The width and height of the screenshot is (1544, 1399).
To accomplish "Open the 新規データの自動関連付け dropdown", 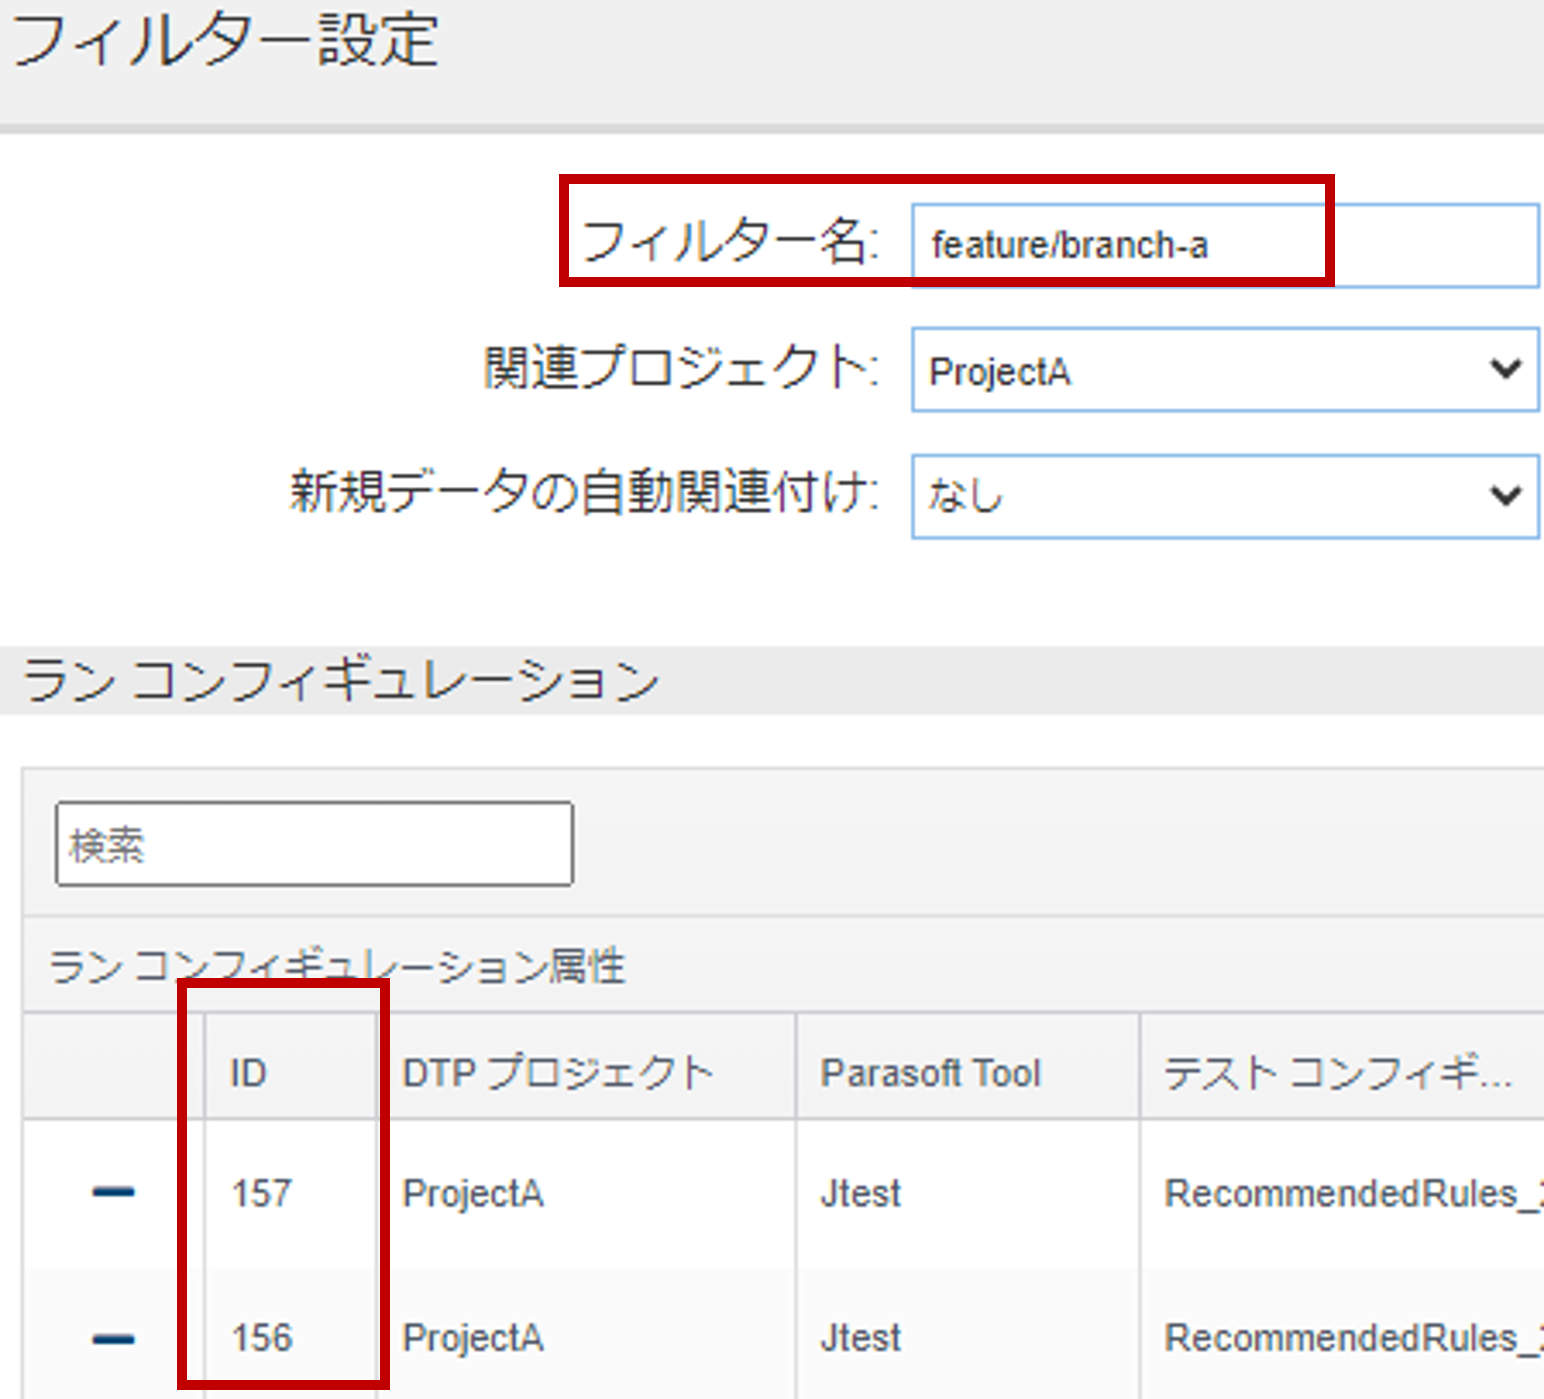I will tap(1224, 496).
